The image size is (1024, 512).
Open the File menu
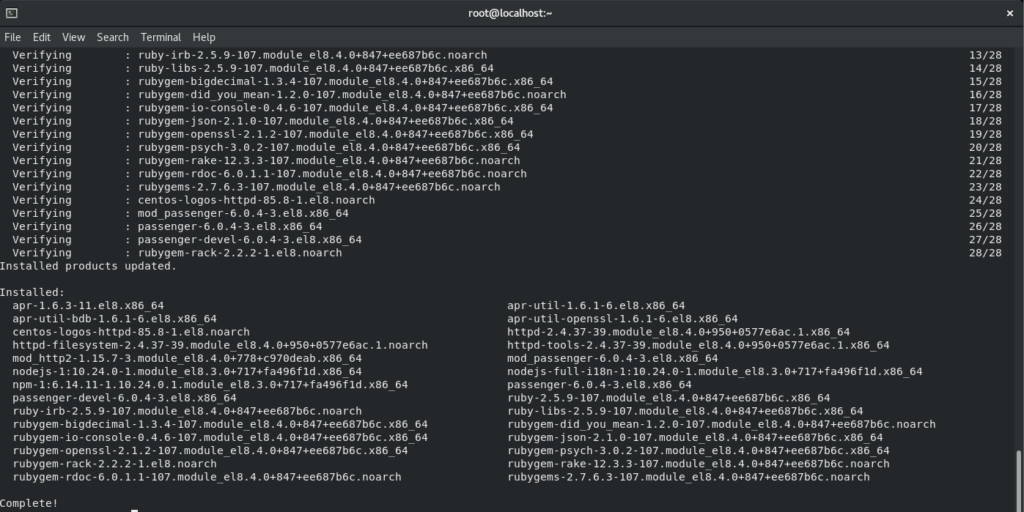click(12, 37)
